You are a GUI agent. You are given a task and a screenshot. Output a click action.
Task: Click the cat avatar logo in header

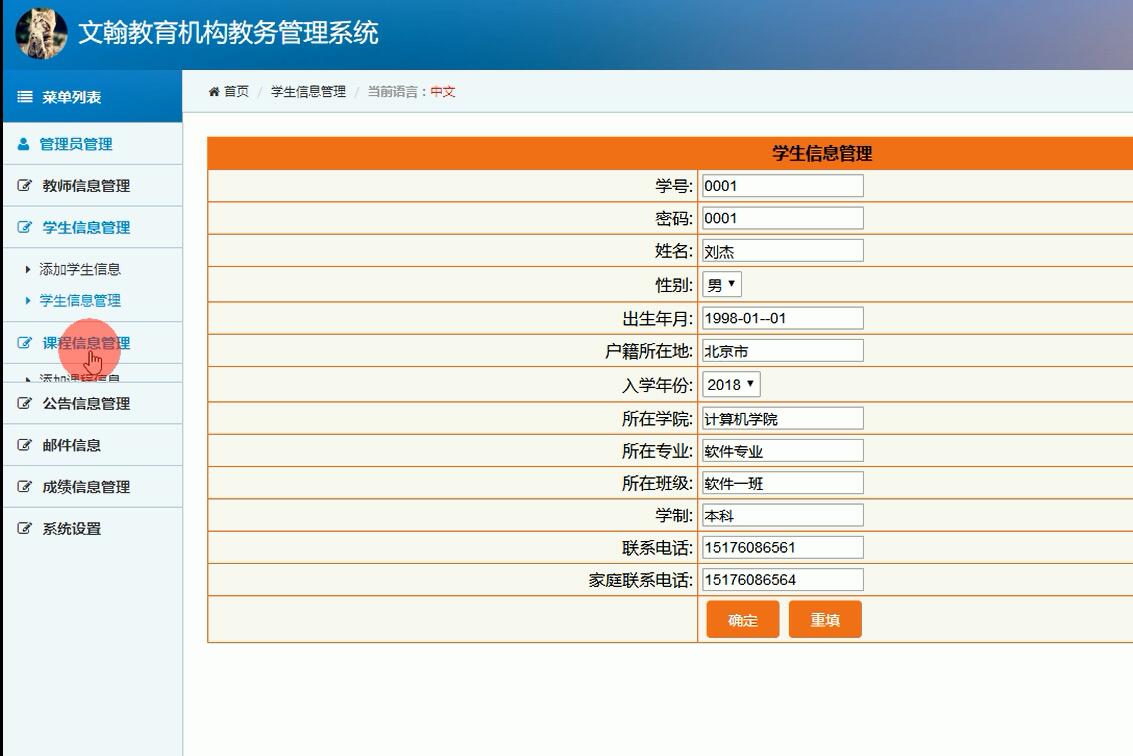pos(41,33)
